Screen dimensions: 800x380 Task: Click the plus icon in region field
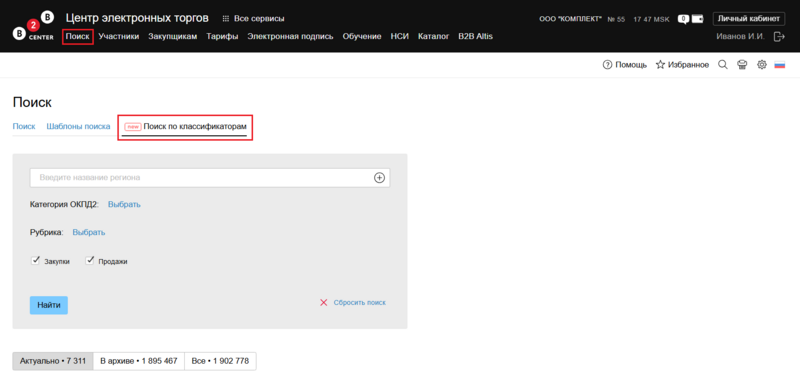(379, 178)
